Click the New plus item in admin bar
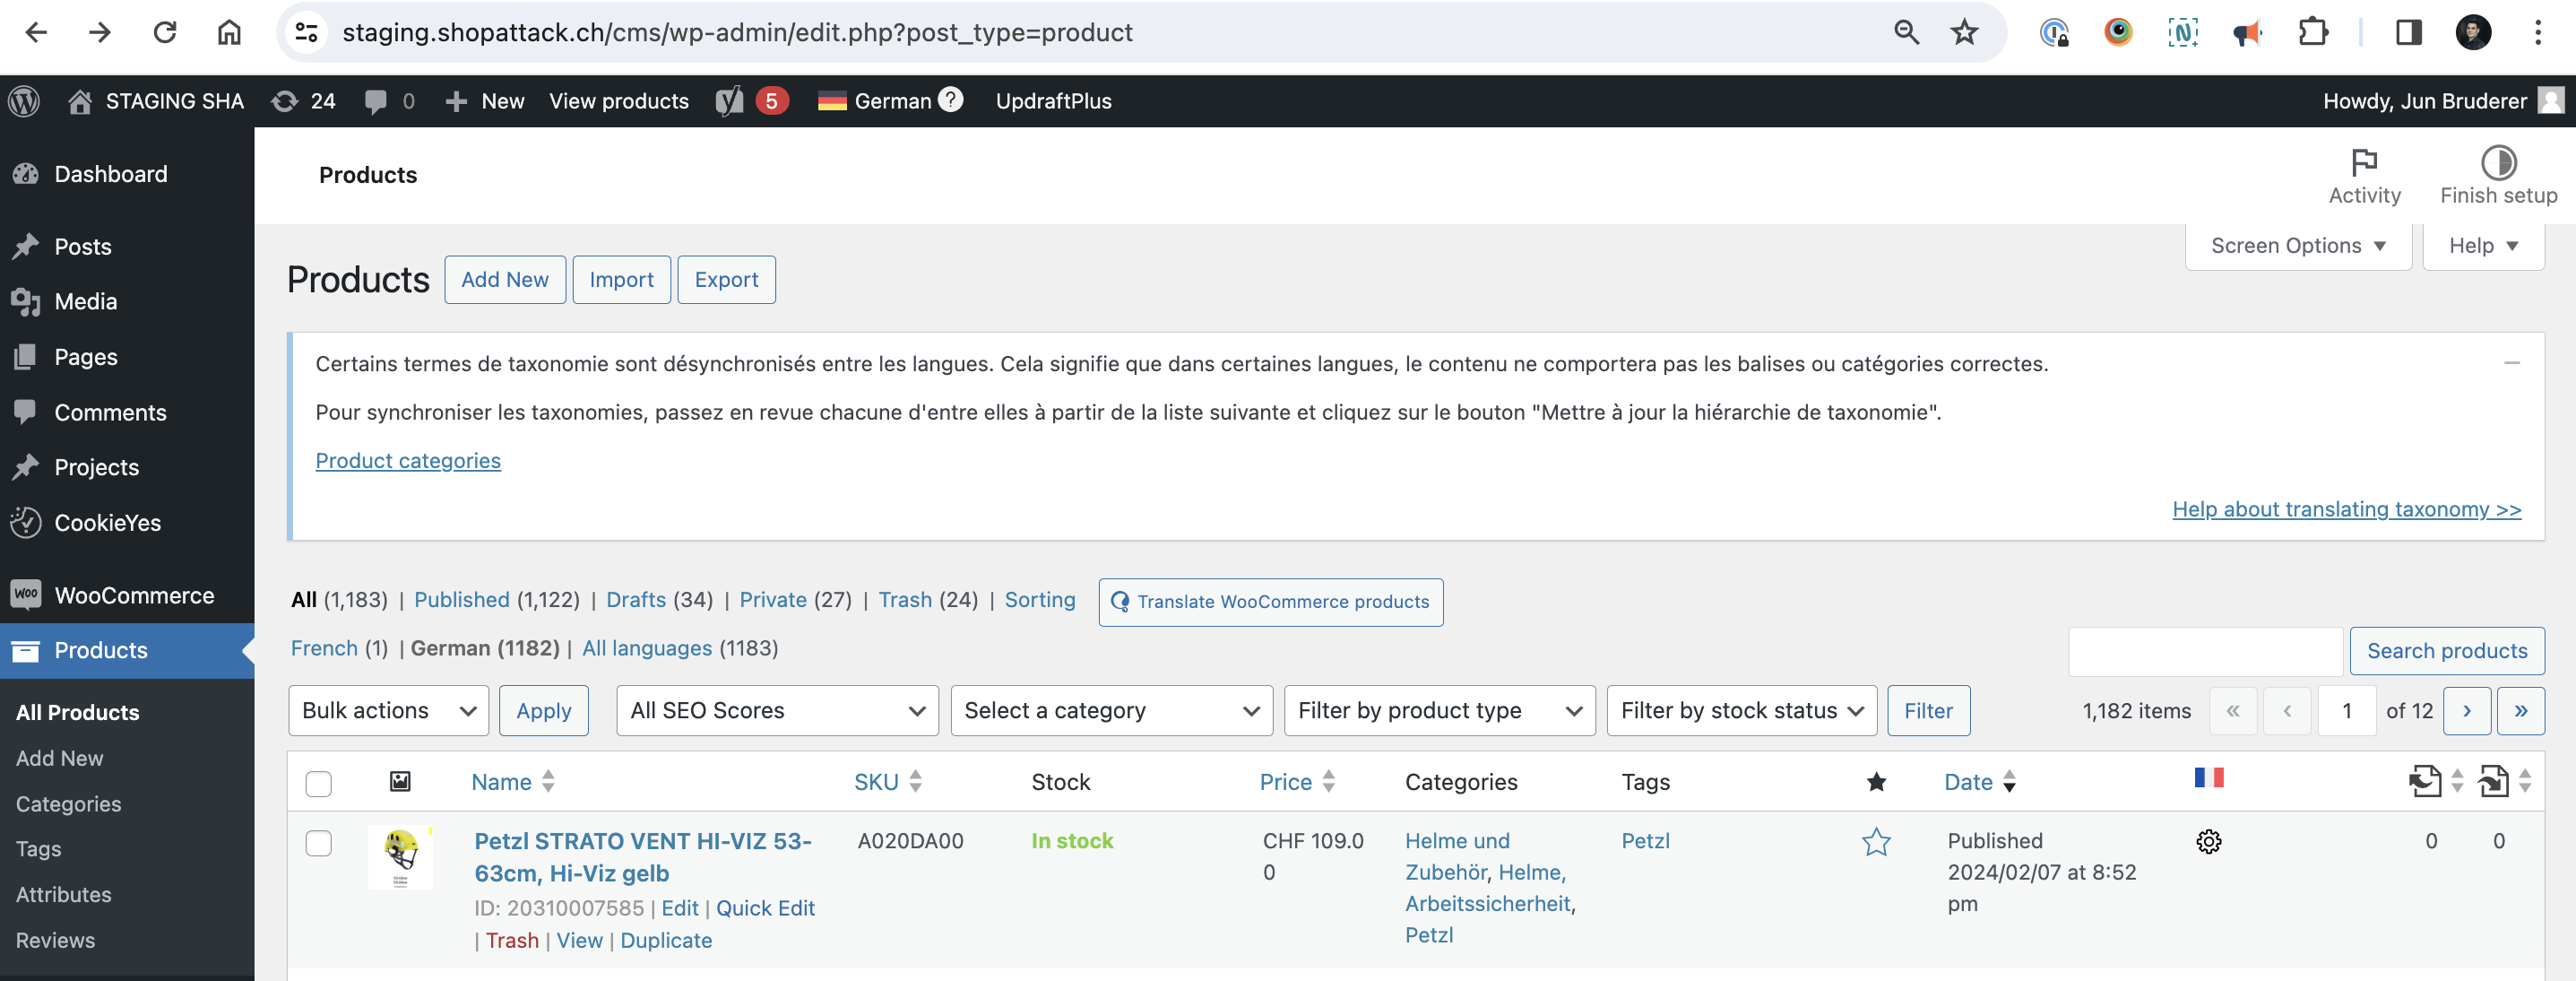2576x981 pixels. (x=485, y=101)
